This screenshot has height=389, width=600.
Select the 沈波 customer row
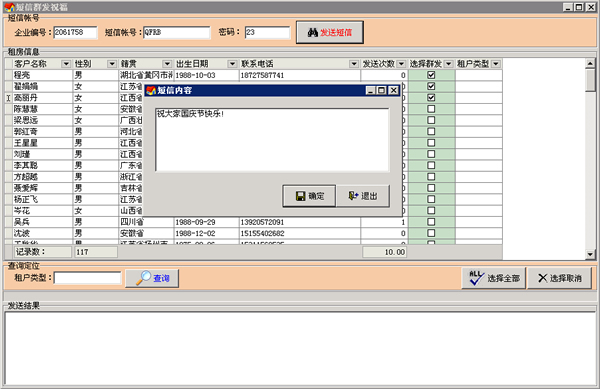tap(253, 233)
